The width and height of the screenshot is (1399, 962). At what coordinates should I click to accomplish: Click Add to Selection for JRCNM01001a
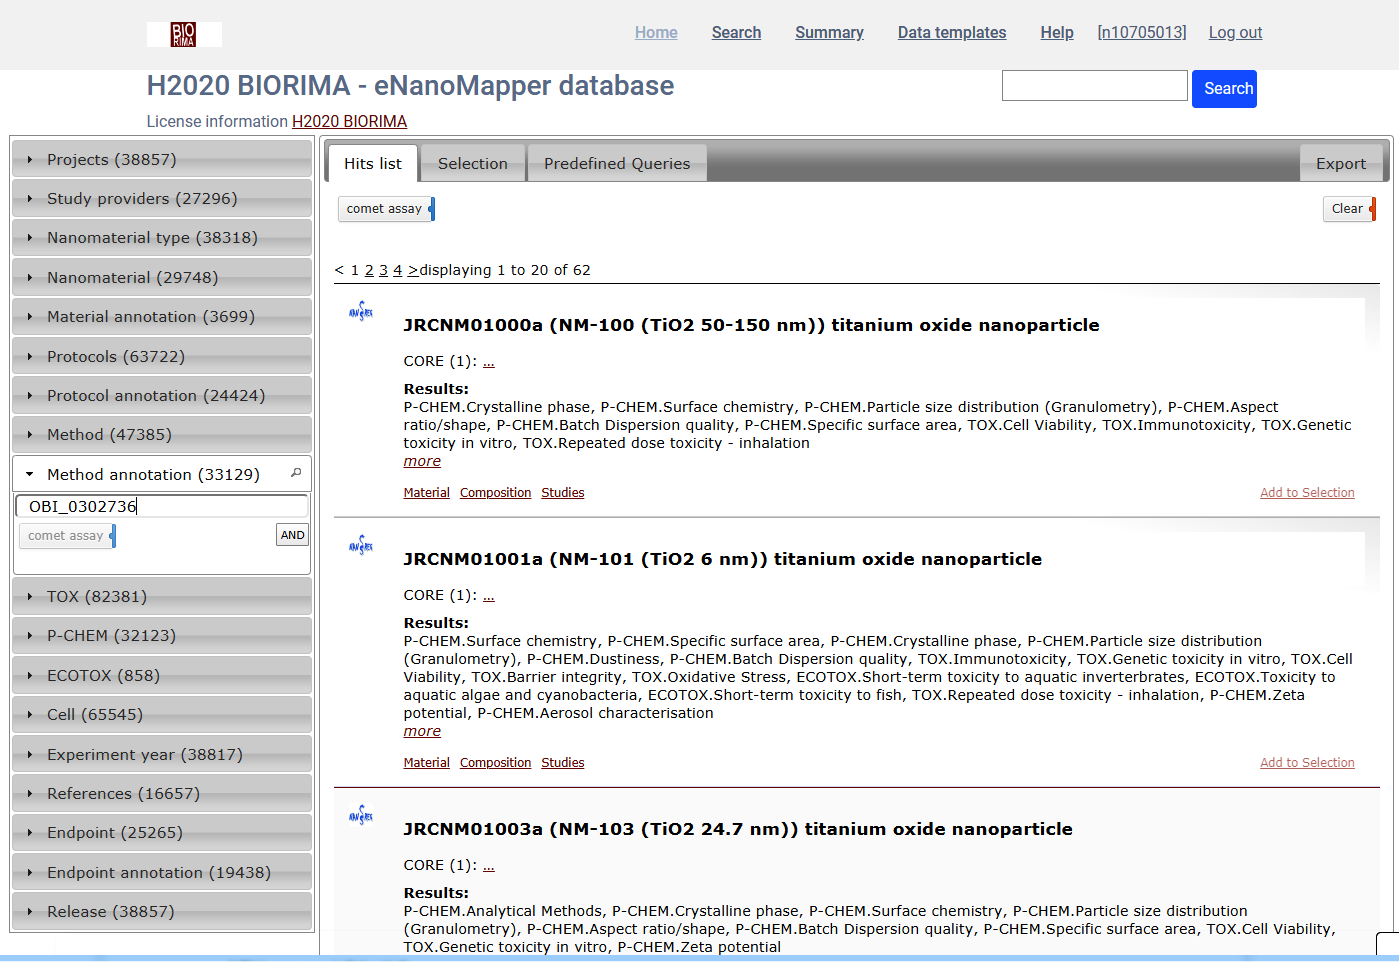1307,762
